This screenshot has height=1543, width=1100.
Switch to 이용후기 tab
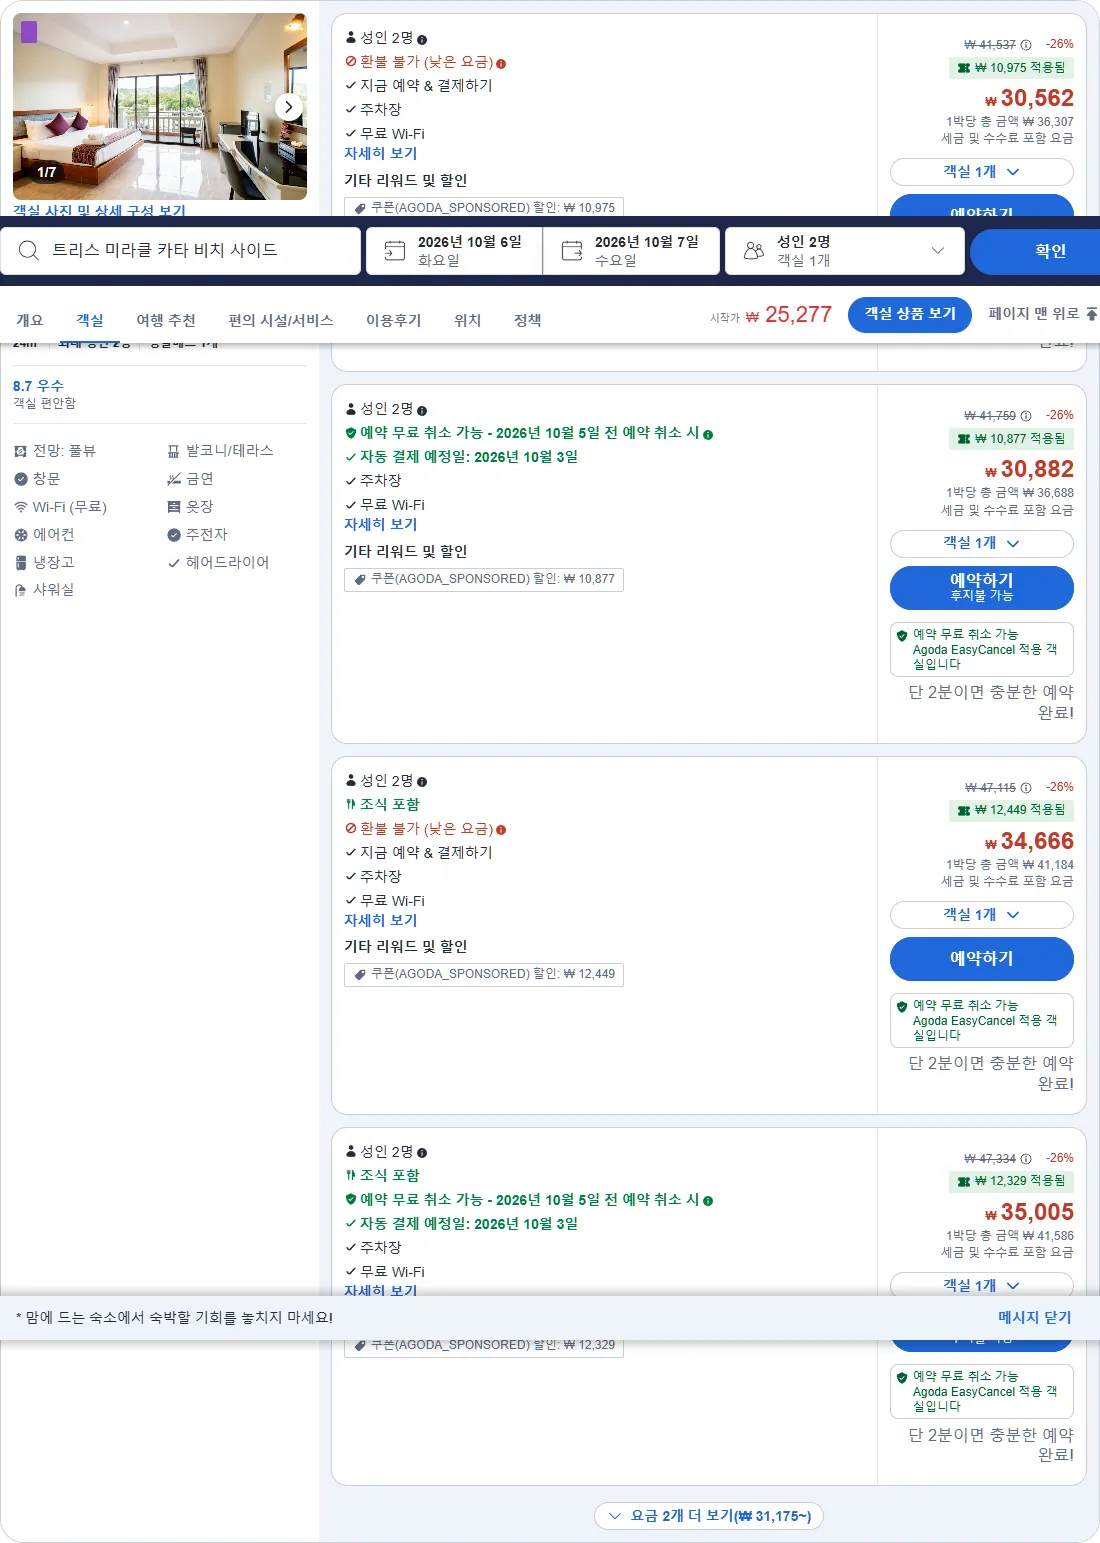pyautogui.click(x=394, y=320)
